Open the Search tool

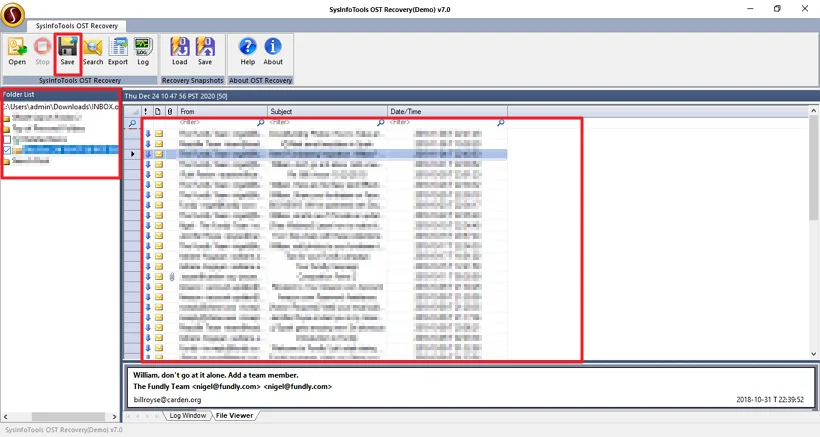(x=93, y=50)
